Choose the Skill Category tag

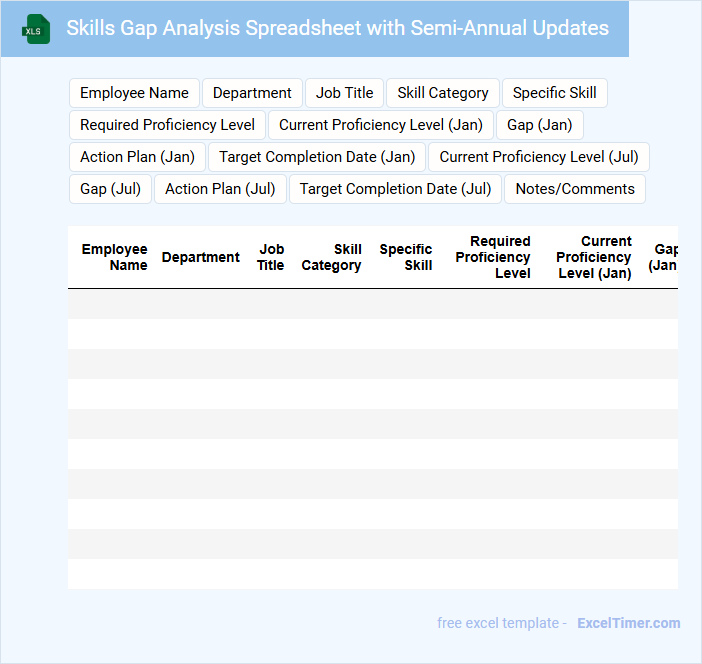click(x=442, y=93)
